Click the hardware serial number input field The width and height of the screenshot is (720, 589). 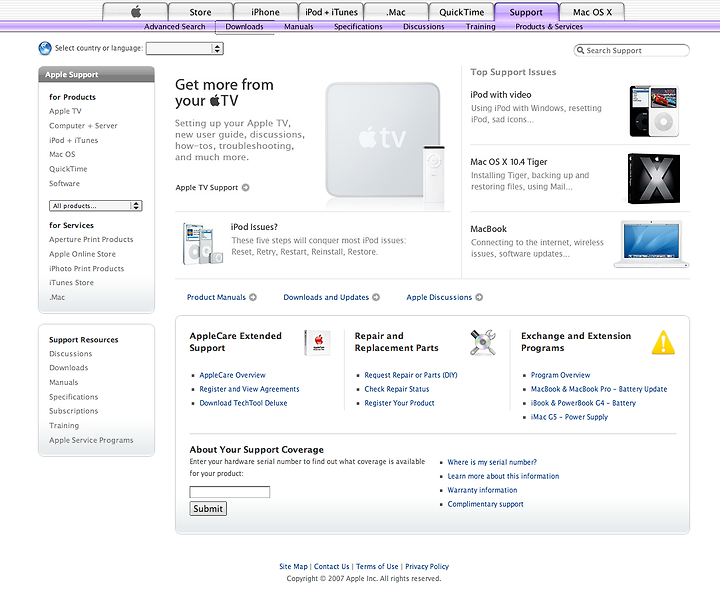[230, 492]
